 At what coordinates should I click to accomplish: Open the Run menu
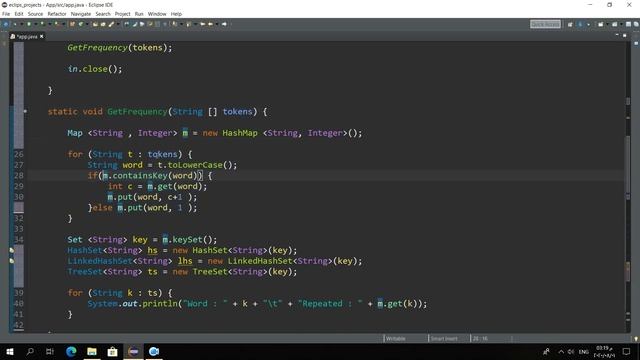(139, 14)
